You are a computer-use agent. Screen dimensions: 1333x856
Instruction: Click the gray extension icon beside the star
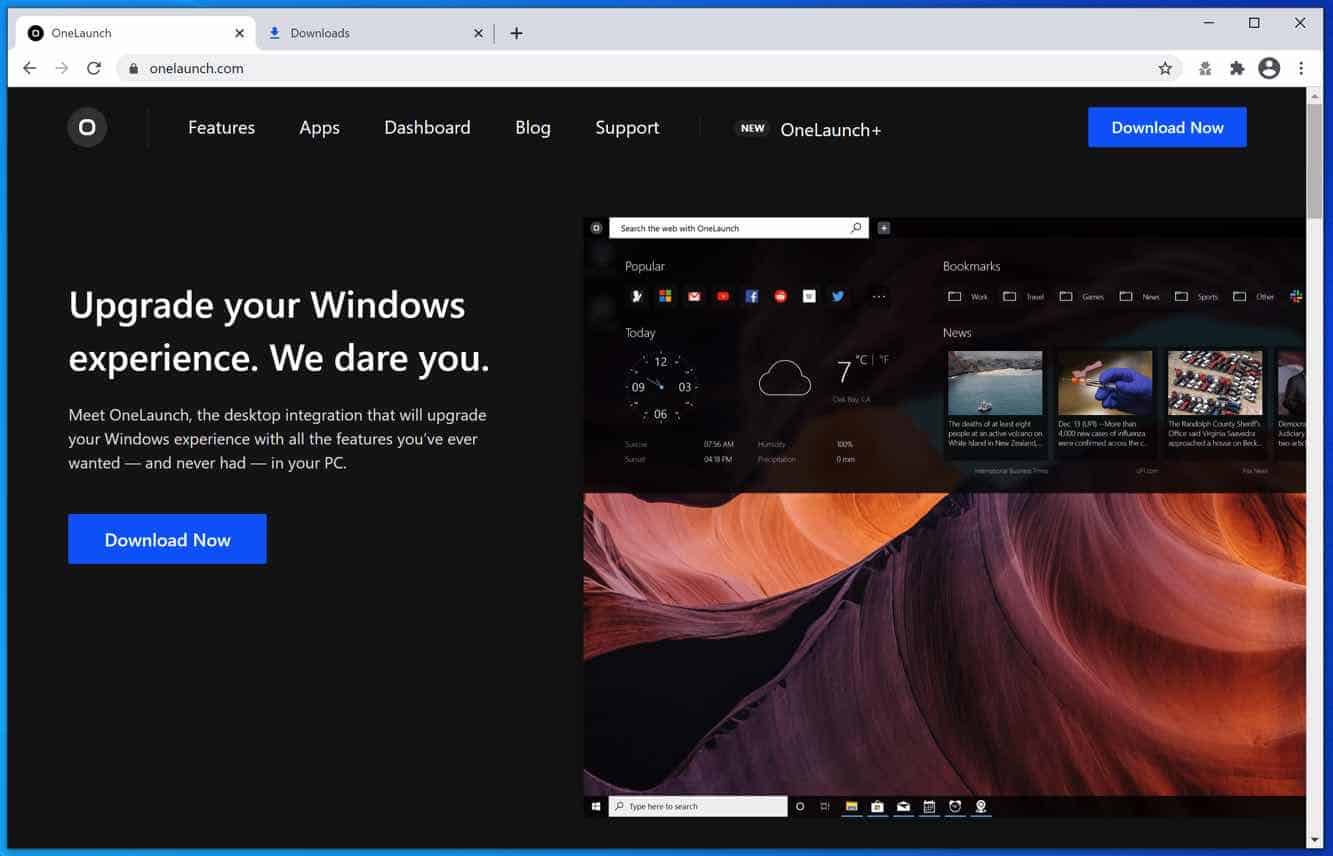(1205, 68)
